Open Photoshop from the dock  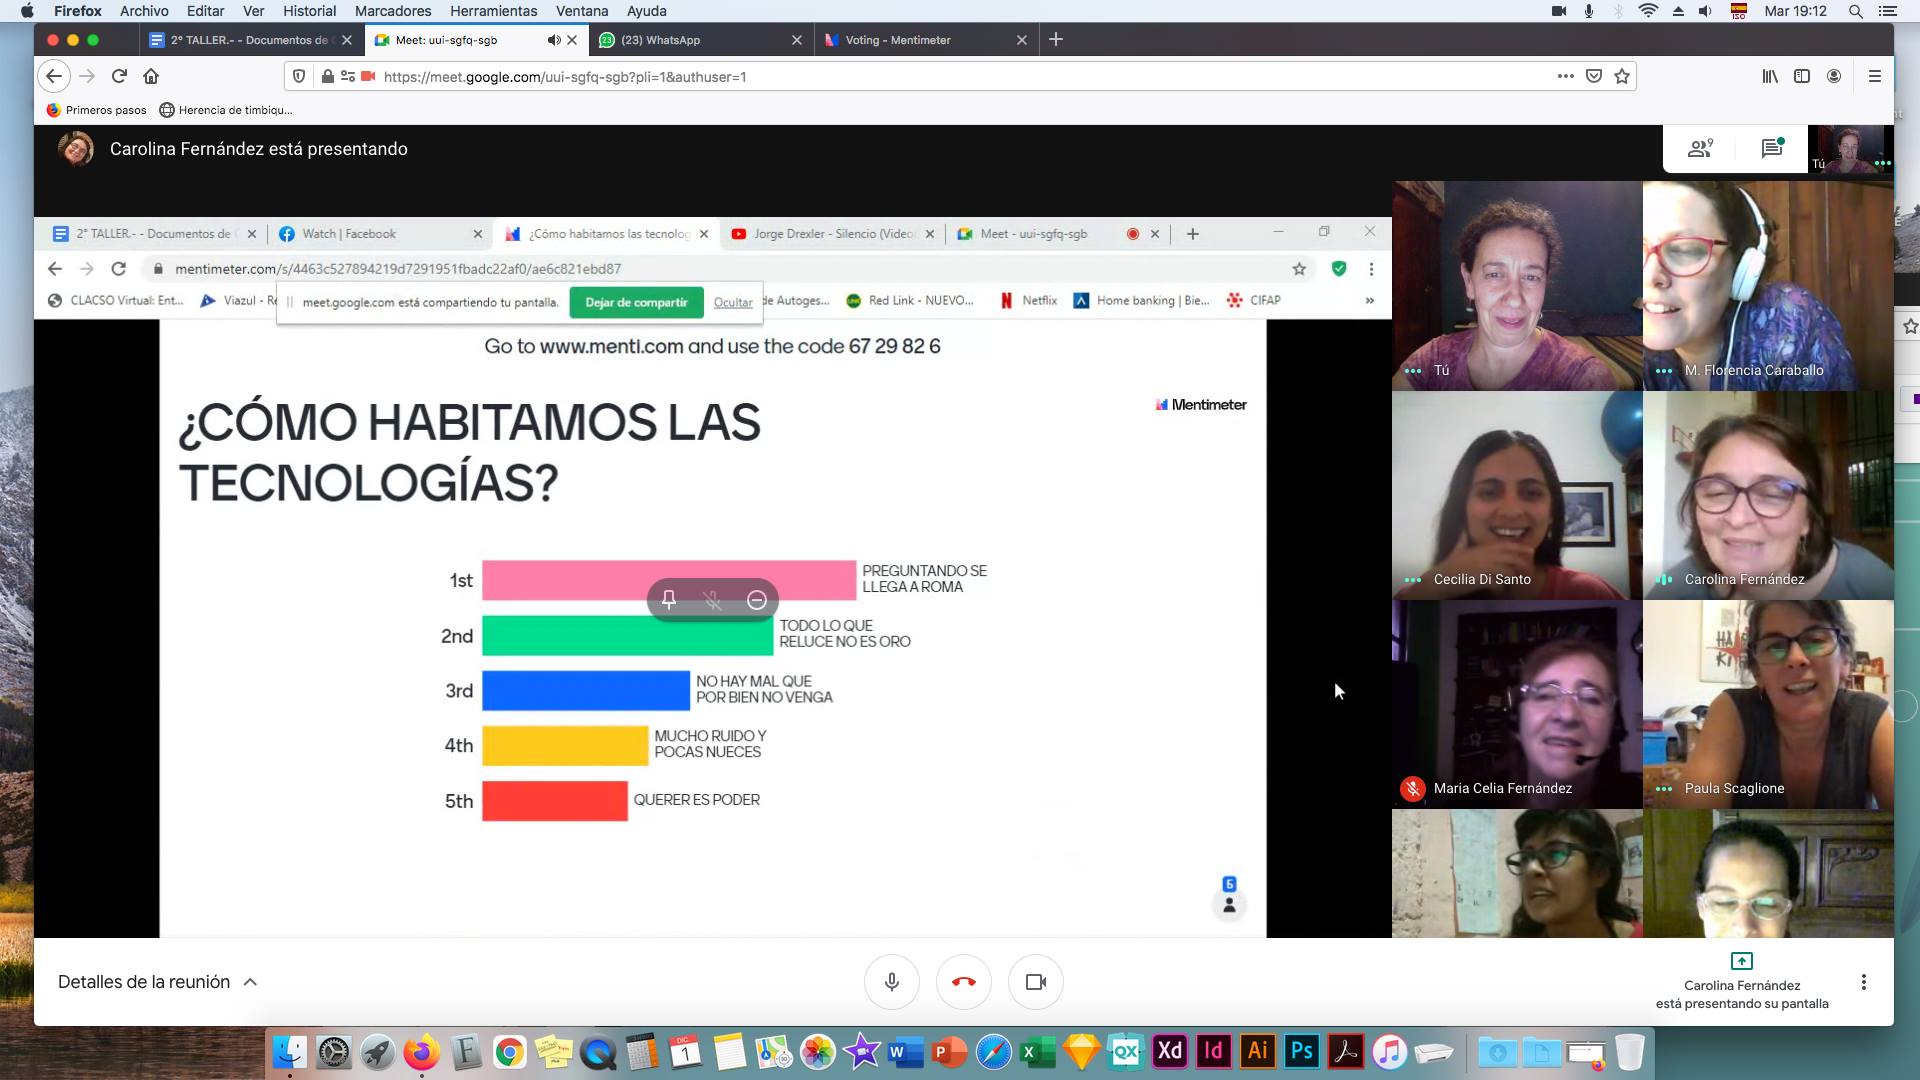pyautogui.click(x=1301, y=1051)
